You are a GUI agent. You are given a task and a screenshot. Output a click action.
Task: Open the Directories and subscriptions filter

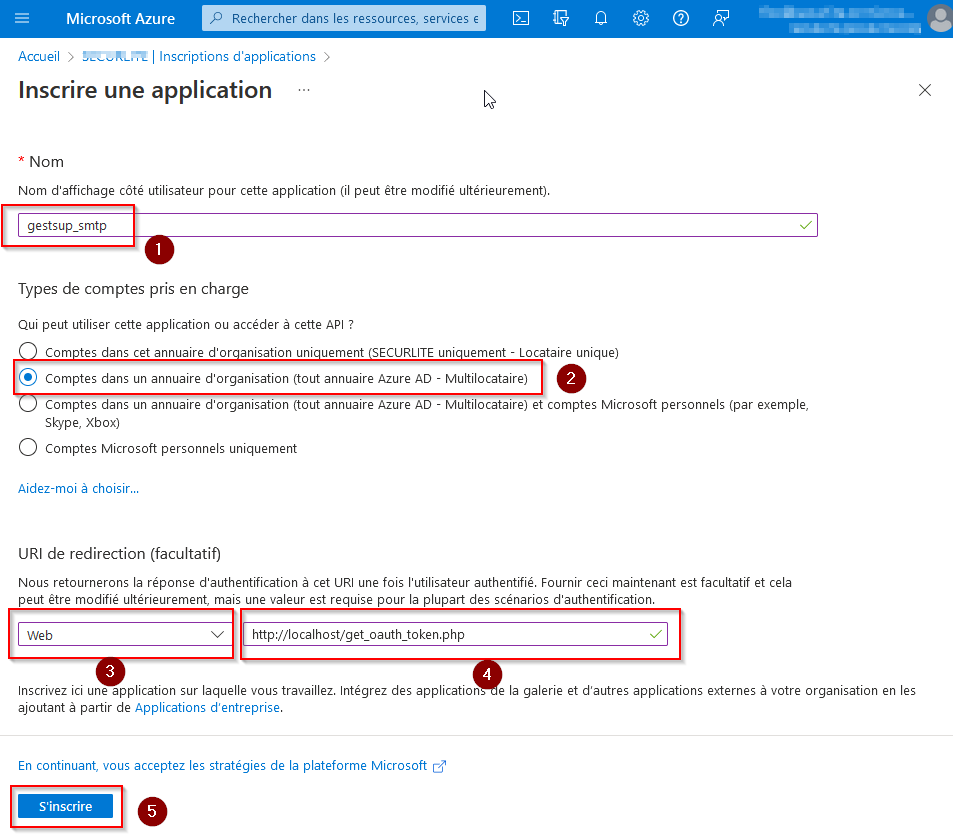click(560, 18)
